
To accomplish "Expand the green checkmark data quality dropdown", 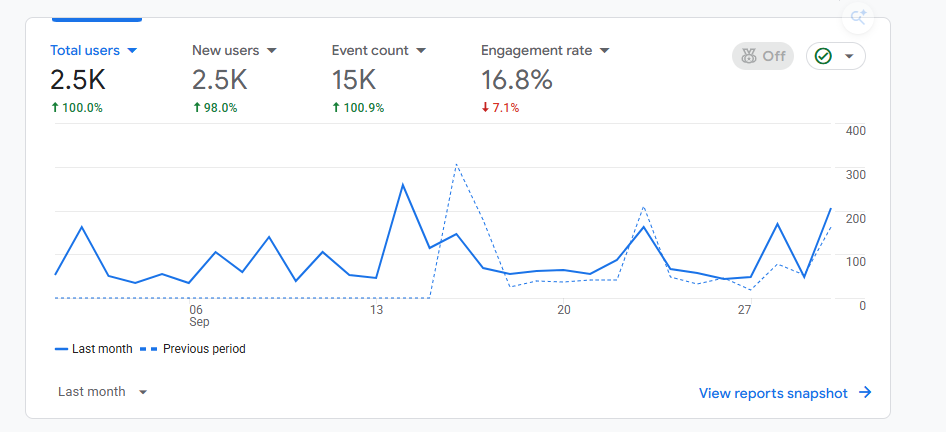I will 849,56.
